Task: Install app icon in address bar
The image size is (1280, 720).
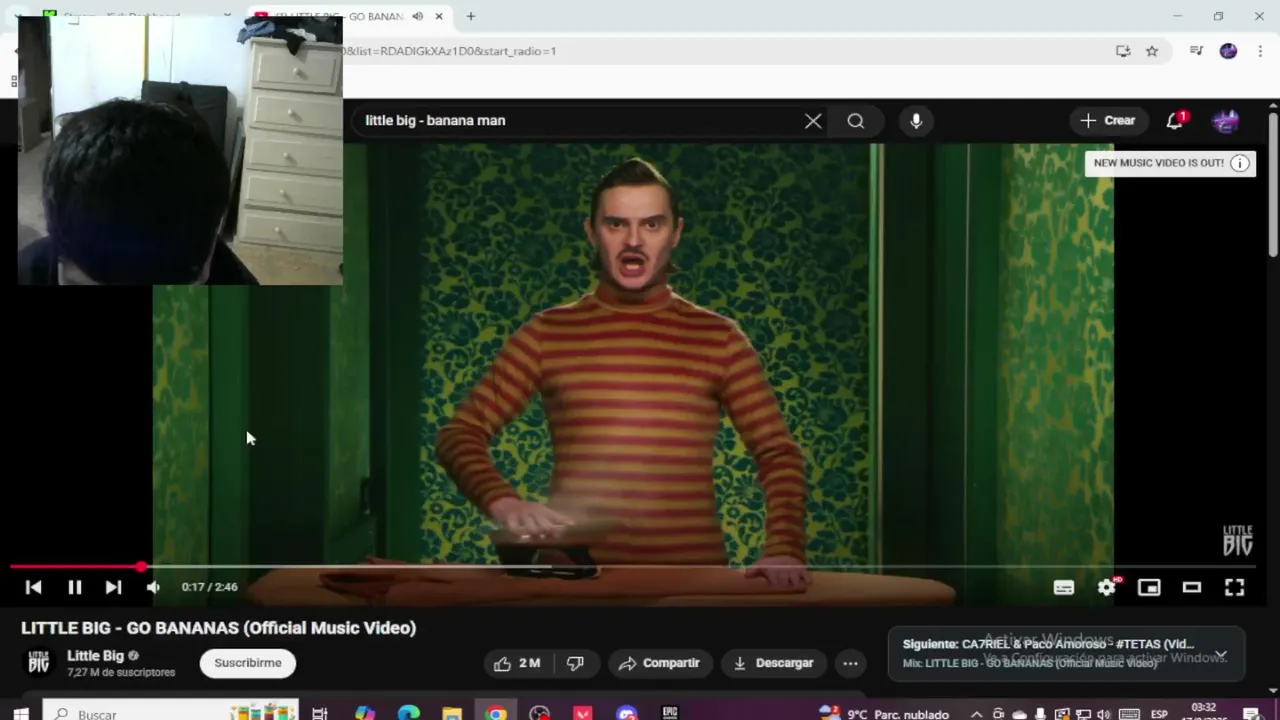Action: pyautogui.click(x=1123, y=51)
